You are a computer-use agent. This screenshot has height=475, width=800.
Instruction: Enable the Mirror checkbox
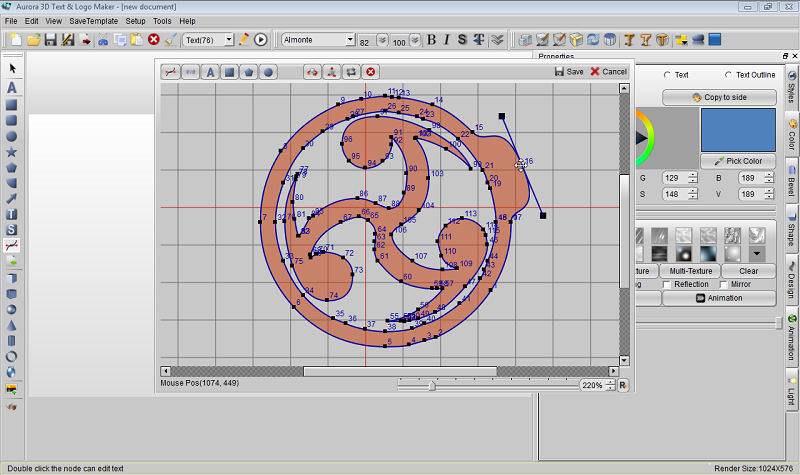click(722, 284)
